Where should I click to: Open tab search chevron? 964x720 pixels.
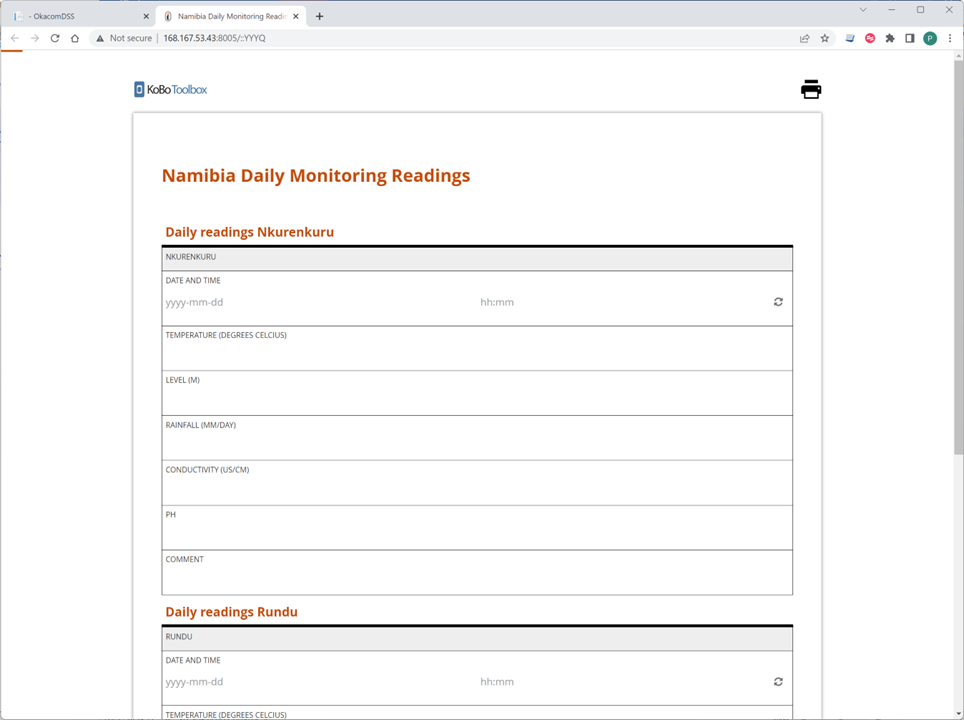(x=863, y=10)
